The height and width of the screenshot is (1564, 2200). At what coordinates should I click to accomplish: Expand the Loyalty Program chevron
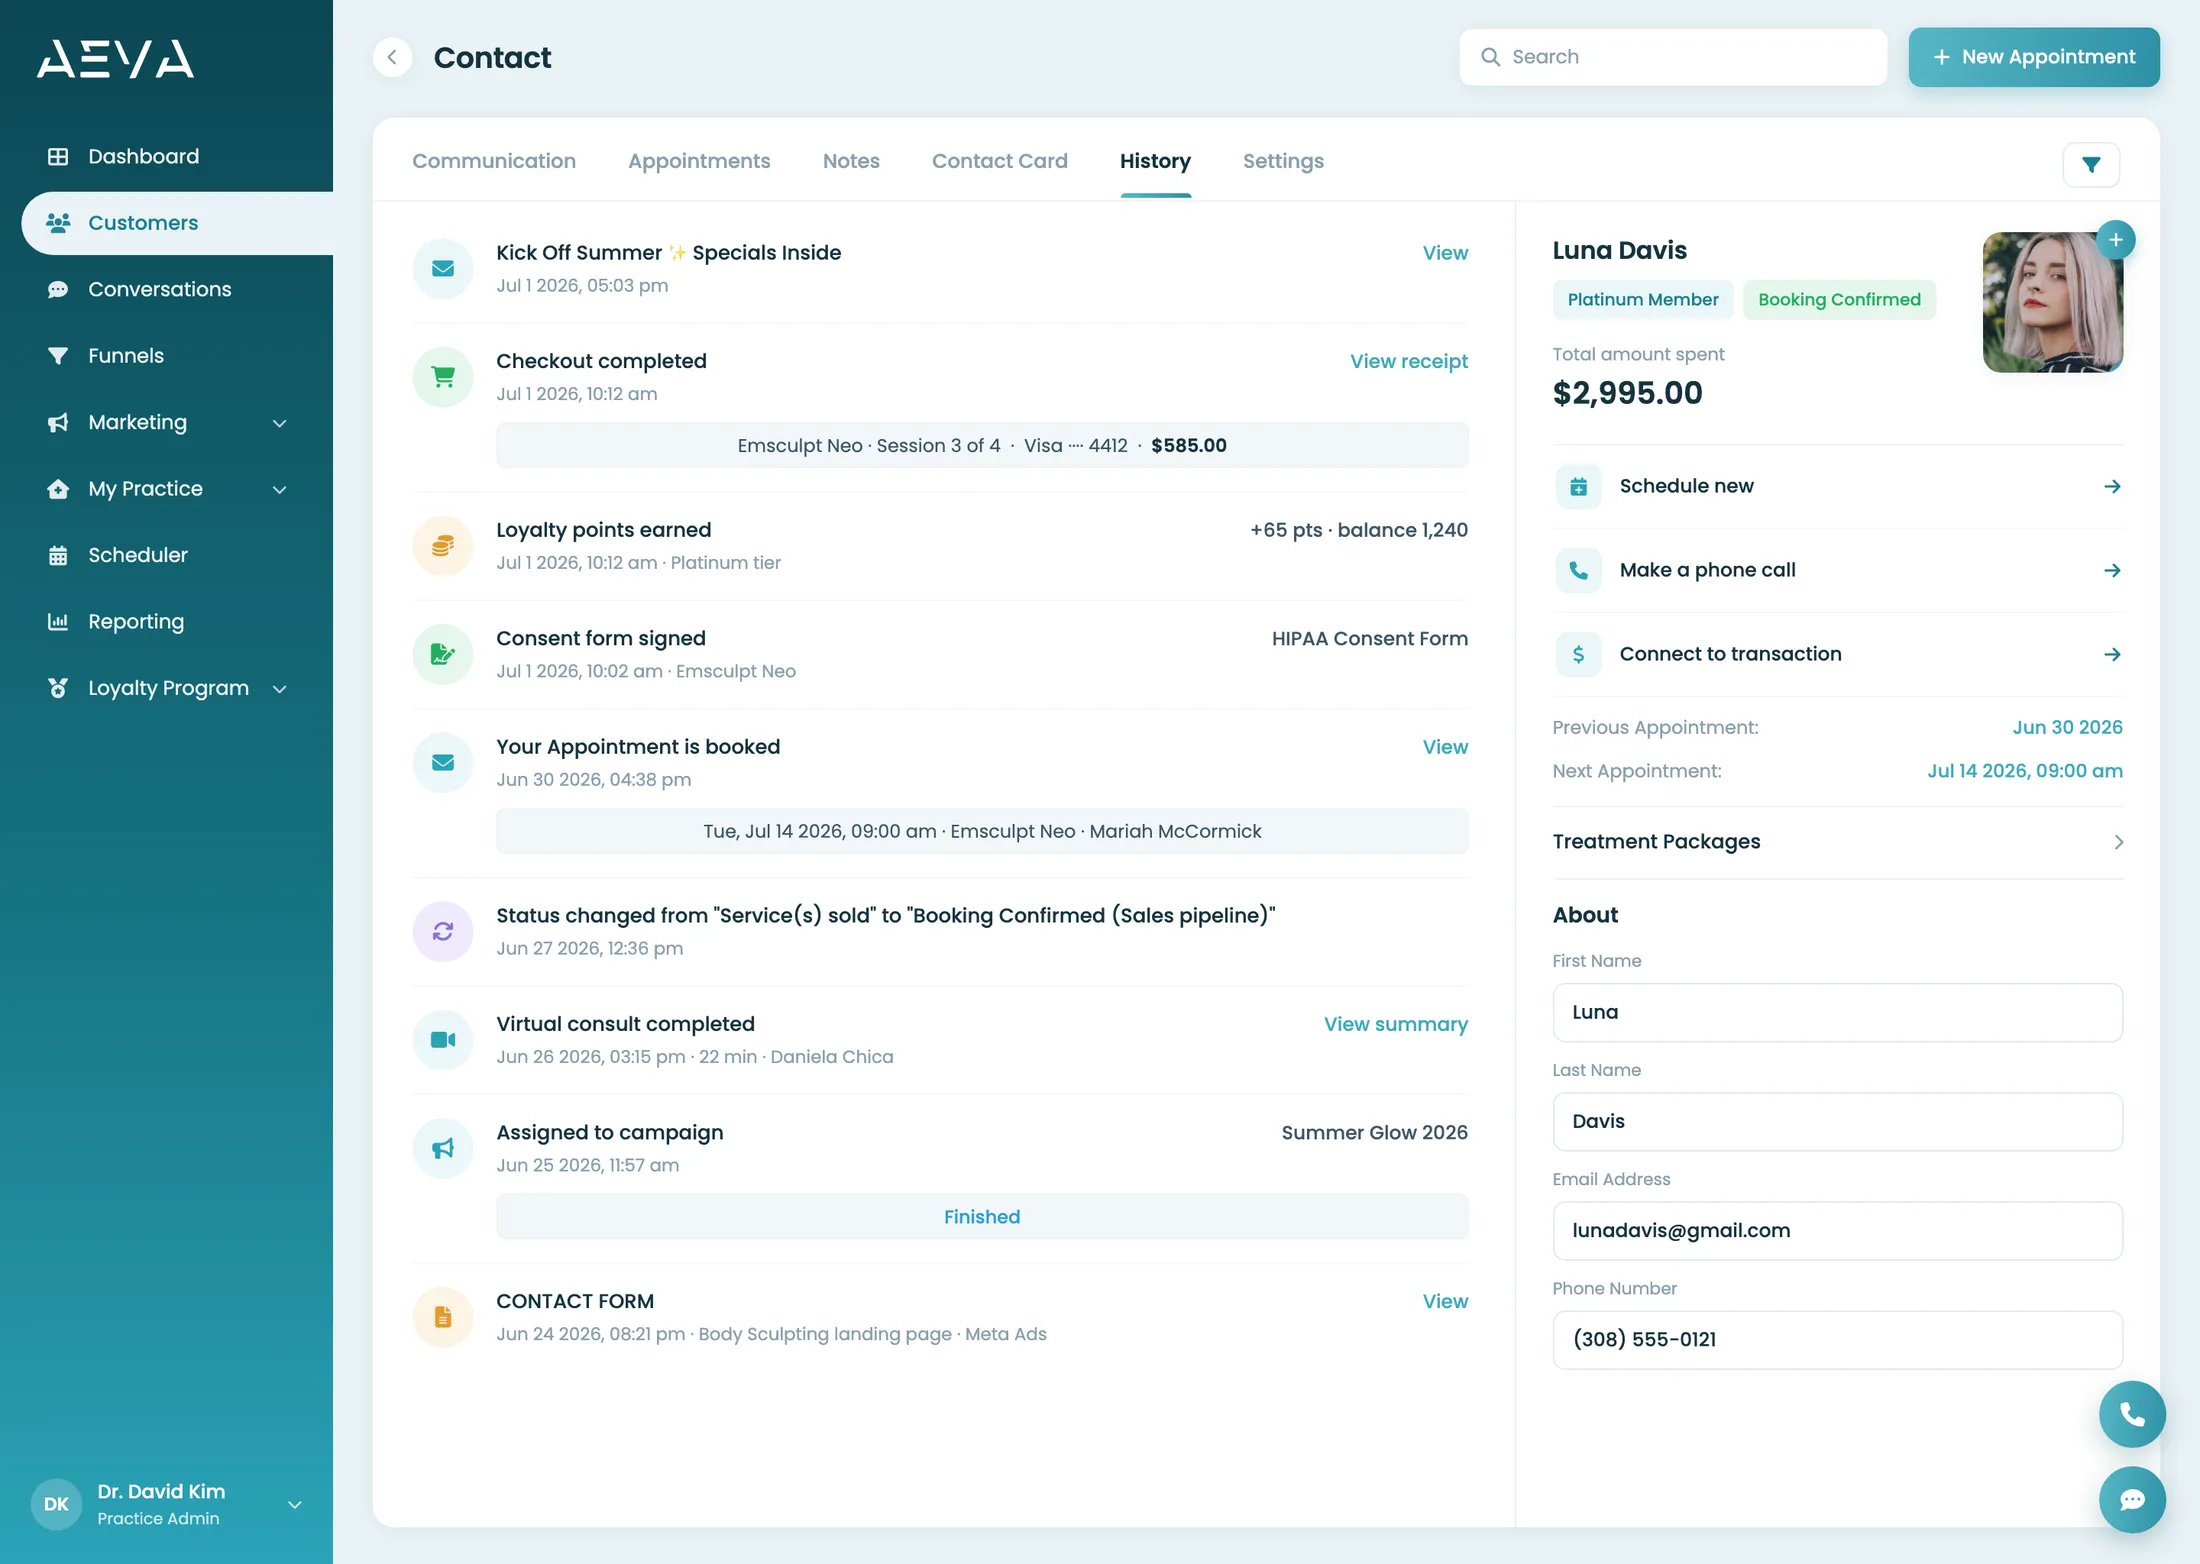click(280, 689)
